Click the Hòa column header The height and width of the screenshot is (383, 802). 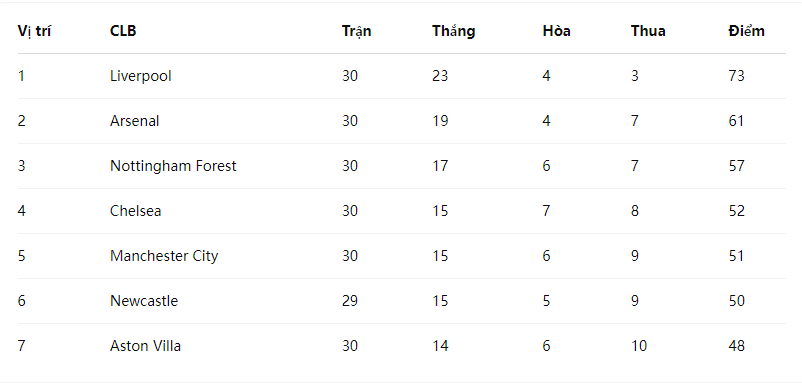point(556,31)
